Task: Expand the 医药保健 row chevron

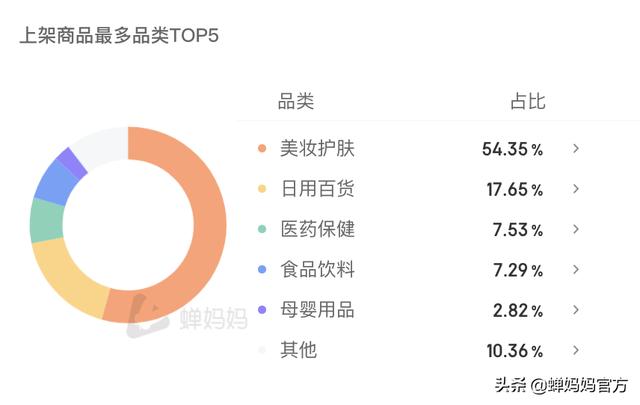Action: (x=576, y=229)
